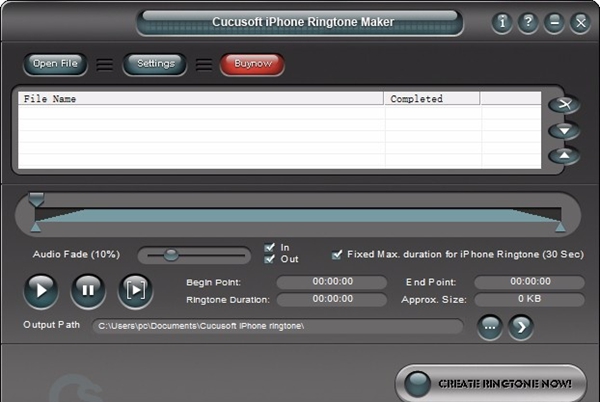600x402 pixels.
Task: Click the End Point time field
Action: tap(530, 282)
